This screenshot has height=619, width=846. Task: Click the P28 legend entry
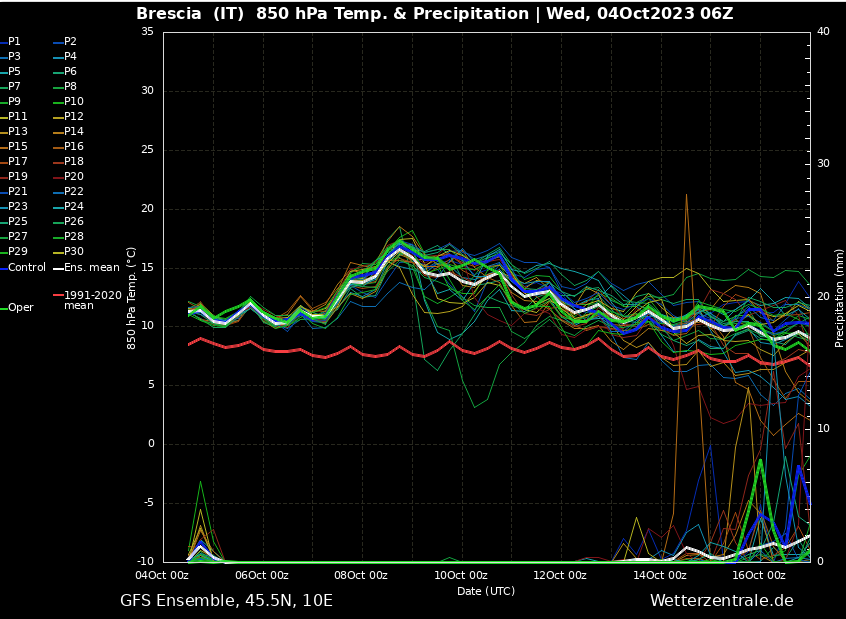click(69, 236)
